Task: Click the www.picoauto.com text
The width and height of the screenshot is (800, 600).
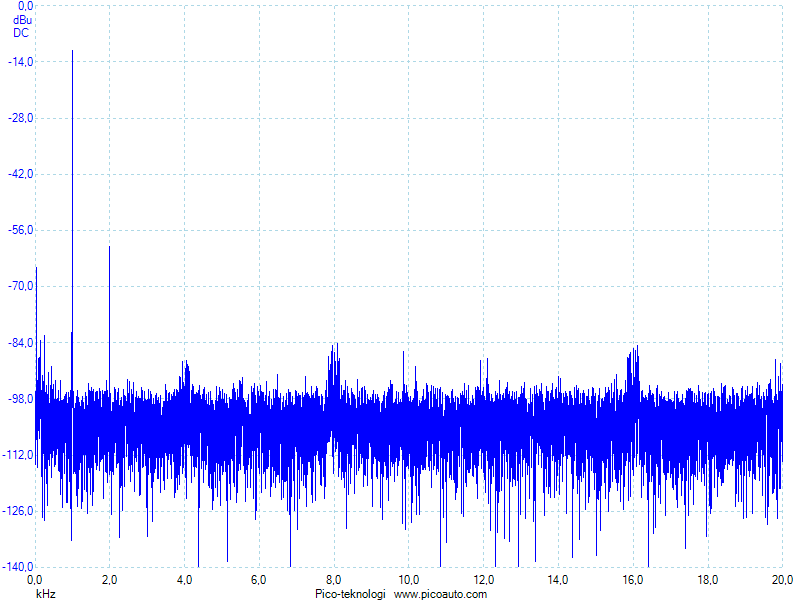Action: coord(440,594)
